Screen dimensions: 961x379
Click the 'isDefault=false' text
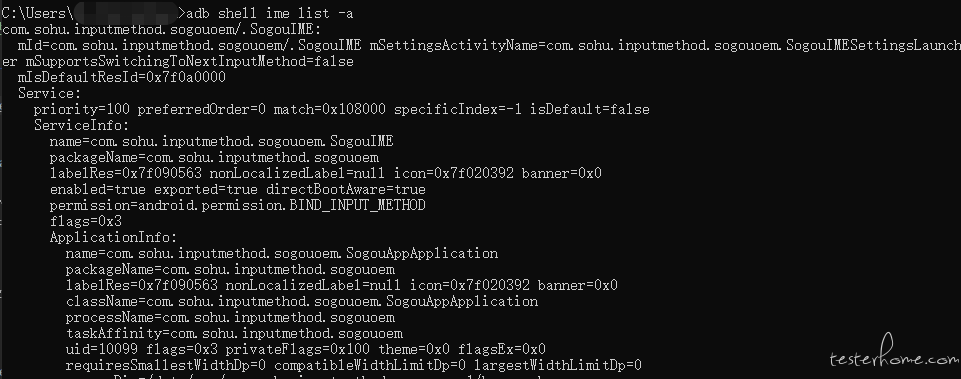click(590, 109)
